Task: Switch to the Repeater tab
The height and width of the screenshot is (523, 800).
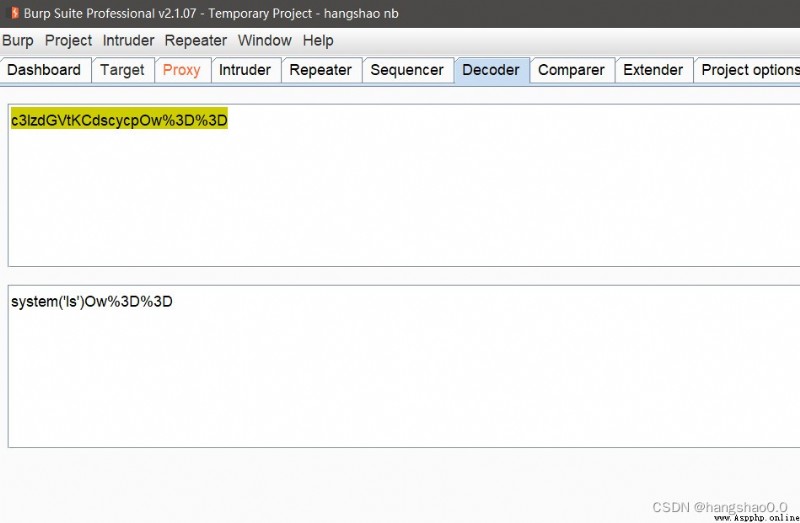Action: (320, 70)
